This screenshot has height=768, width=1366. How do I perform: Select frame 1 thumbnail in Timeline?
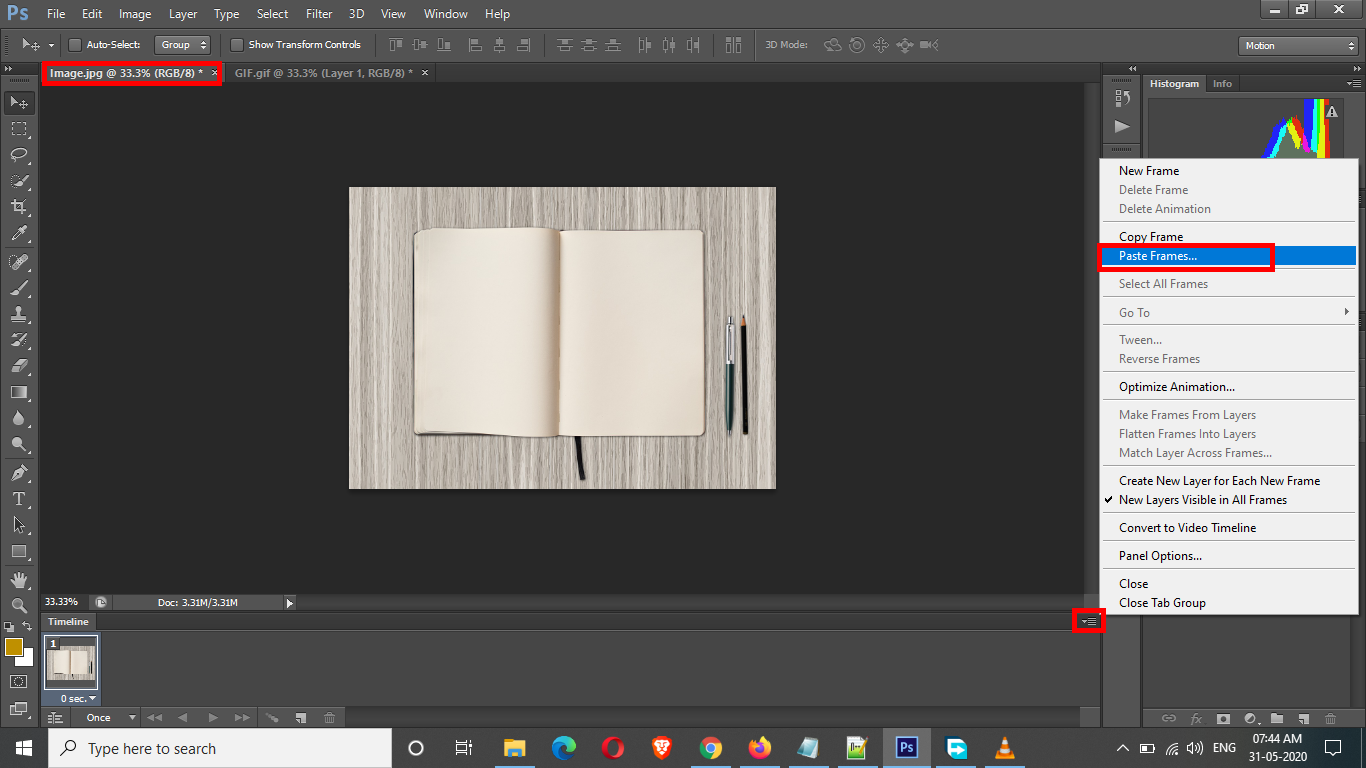tap(71, 664)
